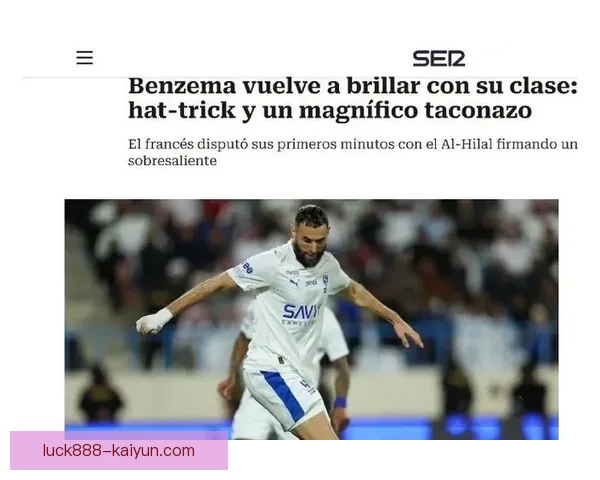Image resolution: width=600 pixels, height=480 pixels.
Task: Open the Benzema hat-trick headline
Action: click(x=352, y=98)
